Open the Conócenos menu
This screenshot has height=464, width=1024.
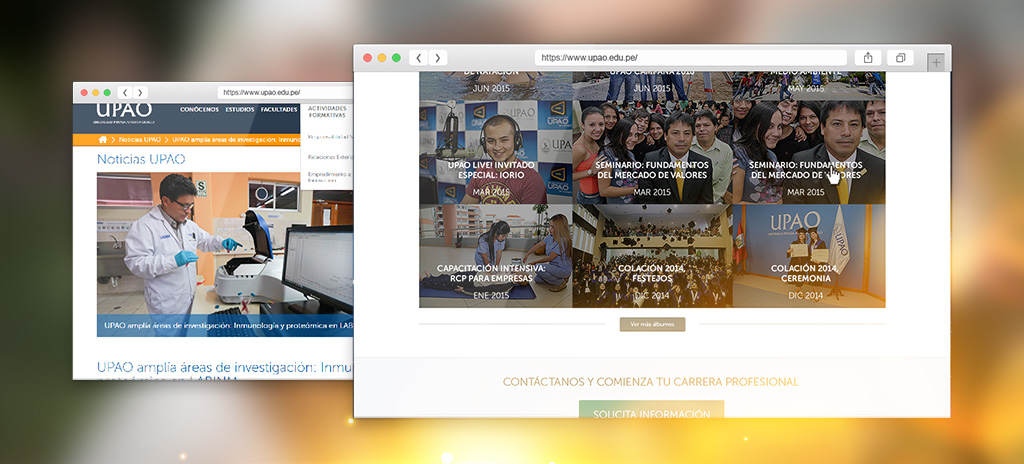click(199, 109)
